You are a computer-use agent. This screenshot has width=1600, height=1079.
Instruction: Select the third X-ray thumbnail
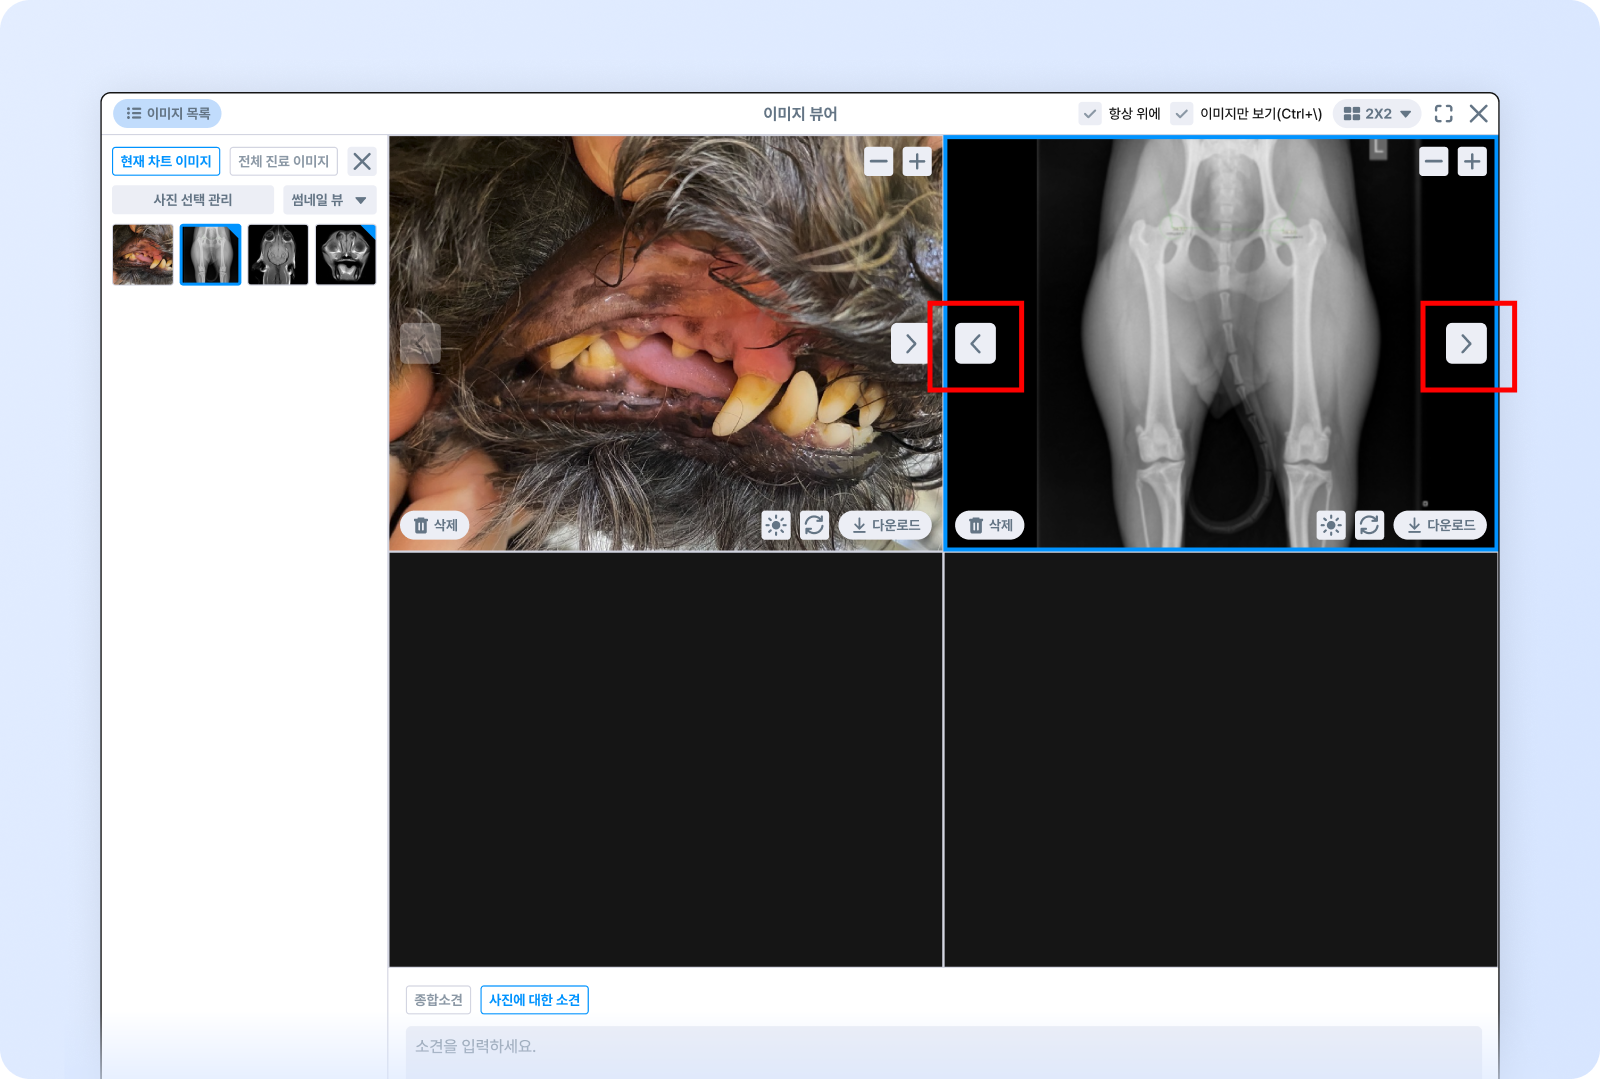pos(278,255)
